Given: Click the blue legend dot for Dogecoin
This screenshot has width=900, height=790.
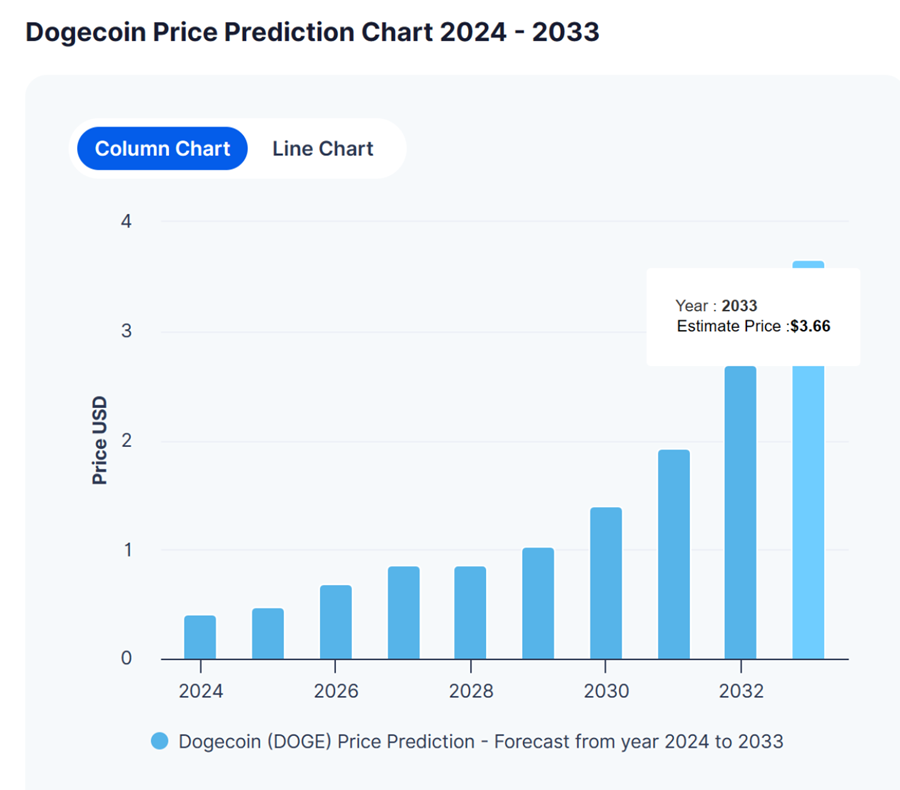Looking at the screenshot, I should (160, 741).
